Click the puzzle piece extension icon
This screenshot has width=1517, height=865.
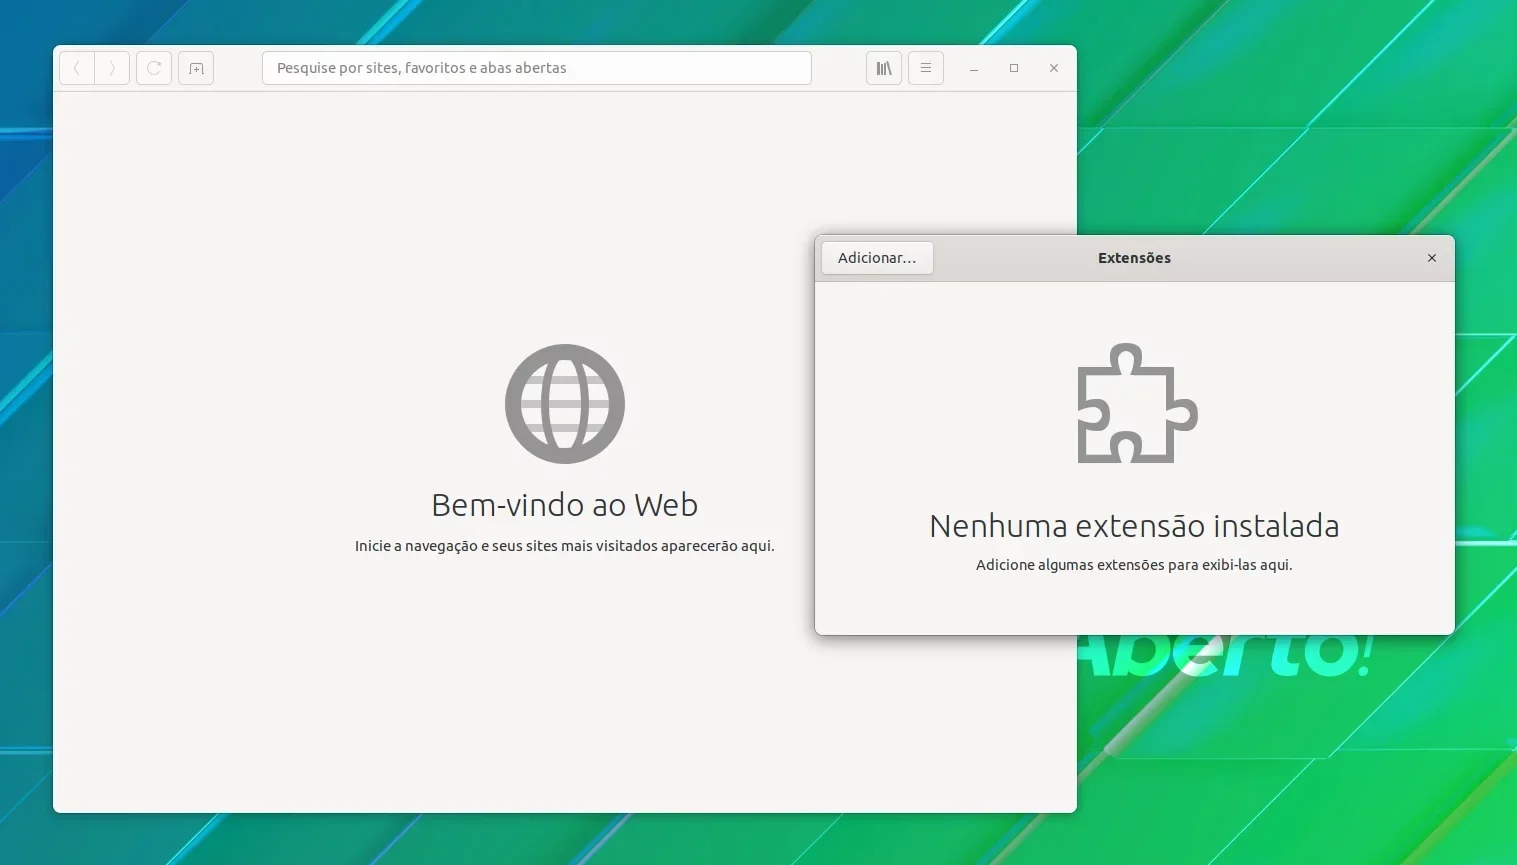(1137, 403)
